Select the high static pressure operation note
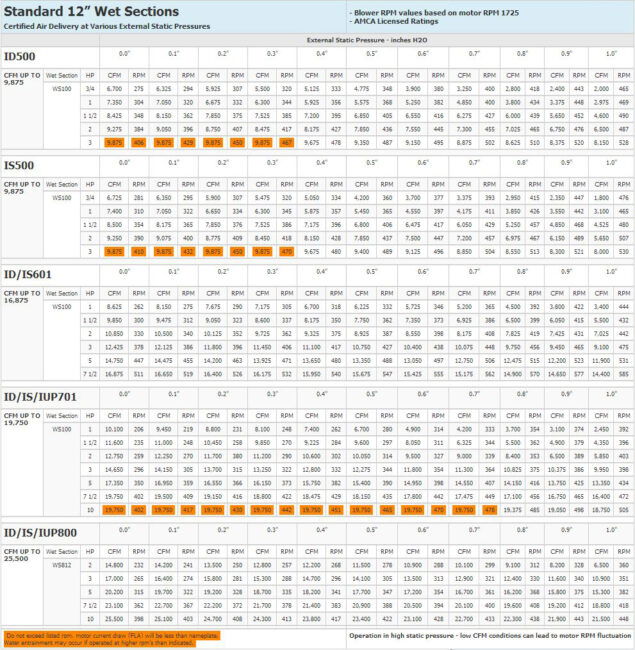This screenshot has height=650, width=635. 488,635
